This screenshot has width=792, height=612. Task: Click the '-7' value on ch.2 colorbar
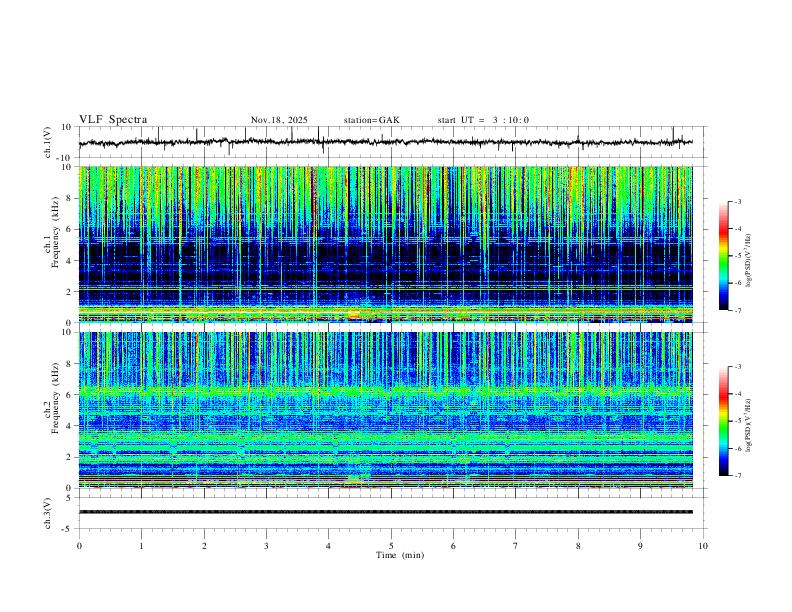coord(737,476)
